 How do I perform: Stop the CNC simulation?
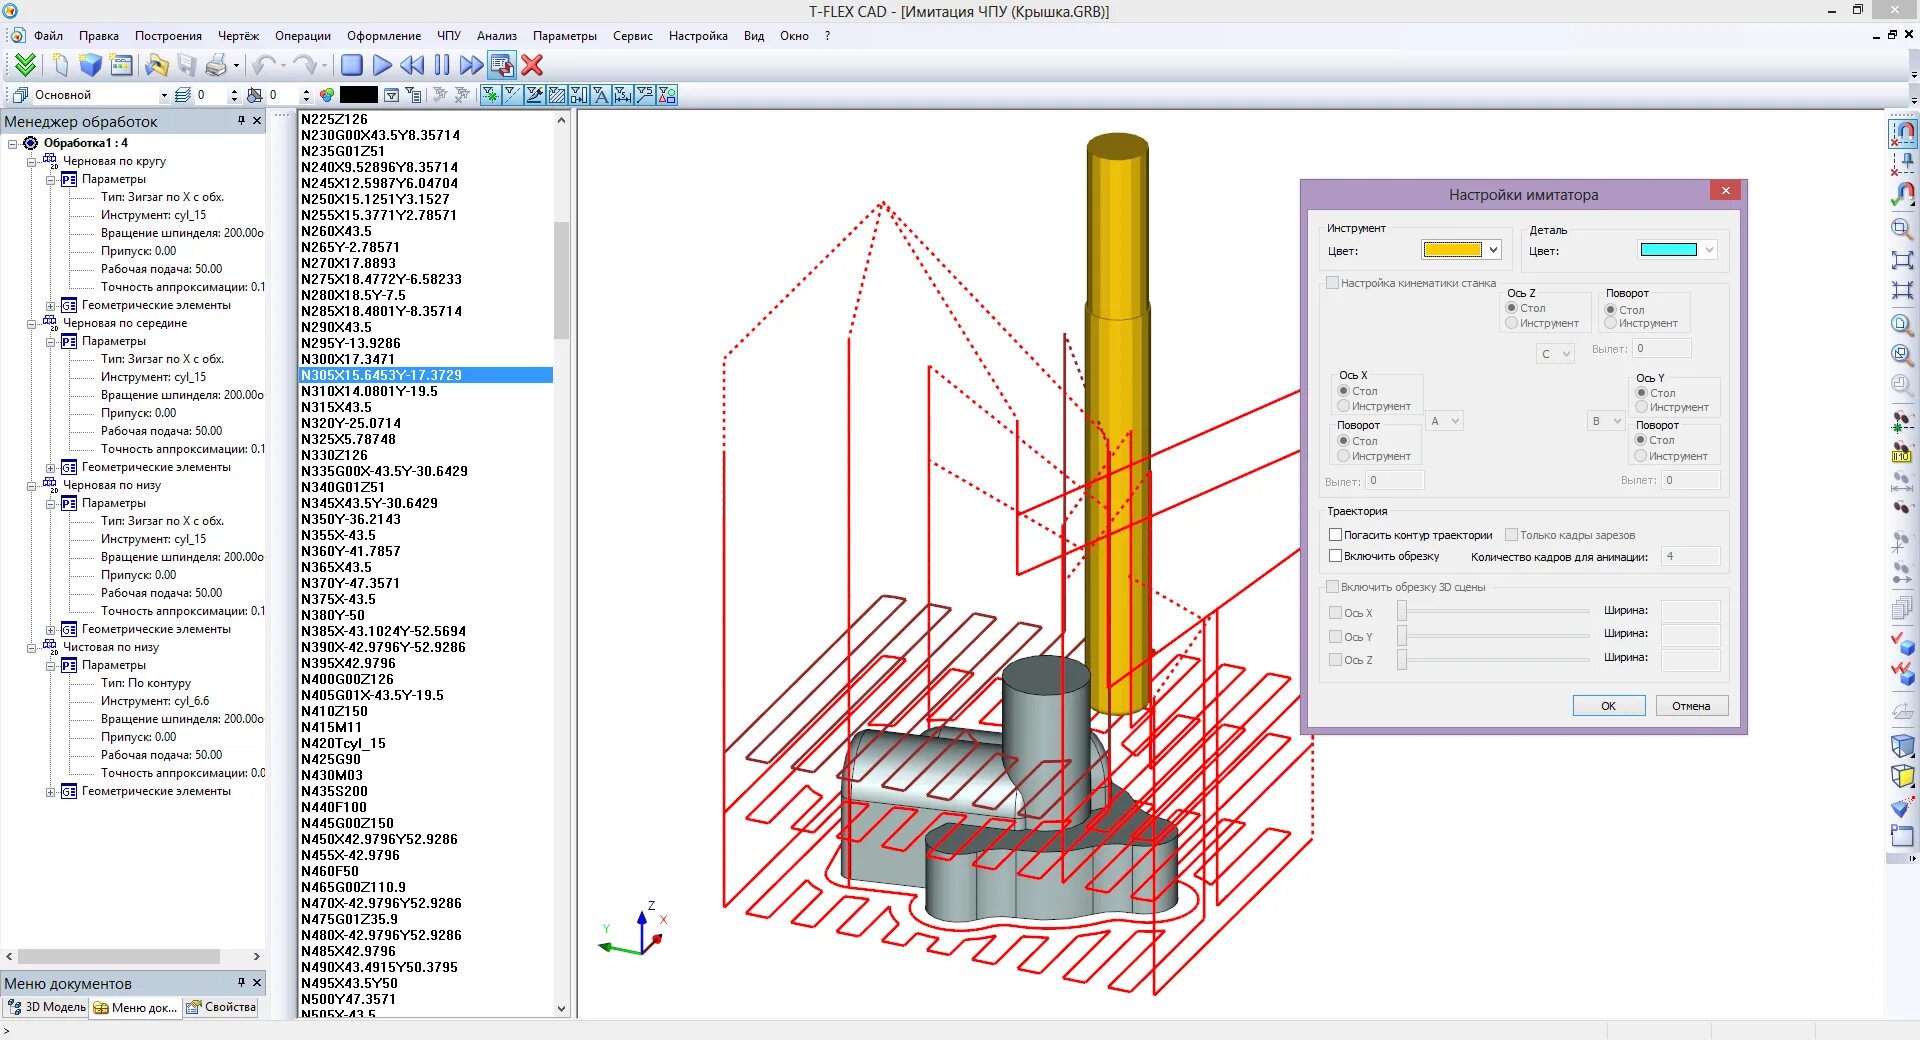click(x=351, y=65)
